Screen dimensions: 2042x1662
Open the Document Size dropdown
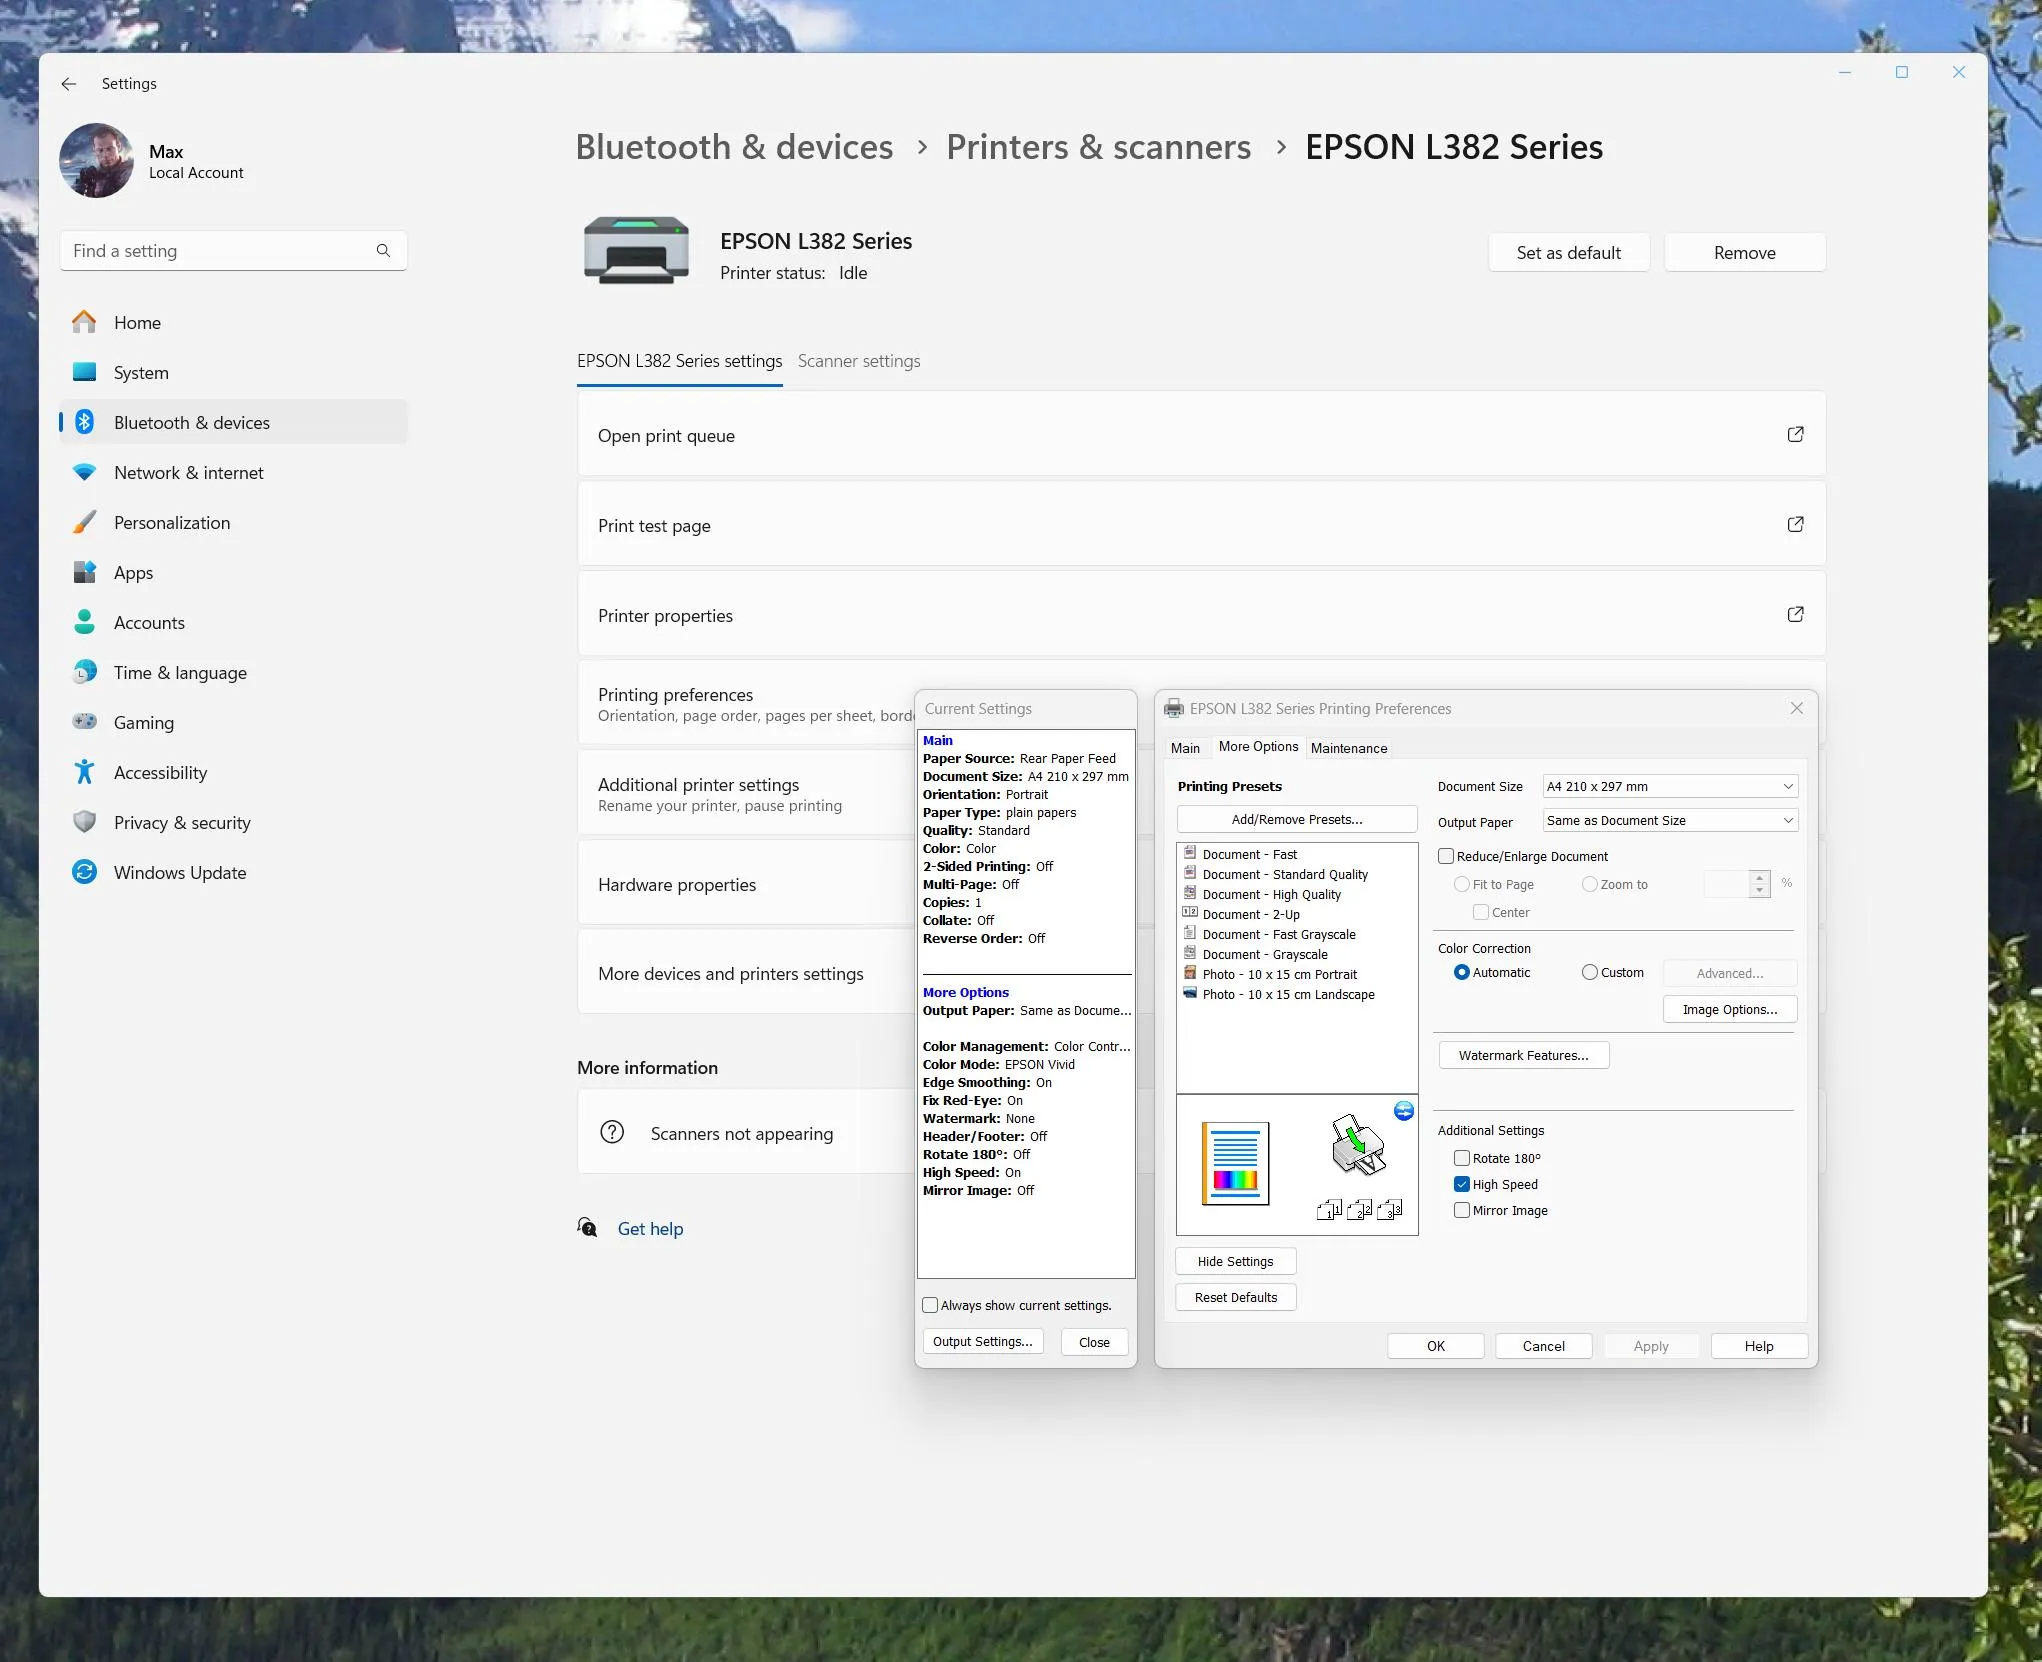pos(1670,787)
